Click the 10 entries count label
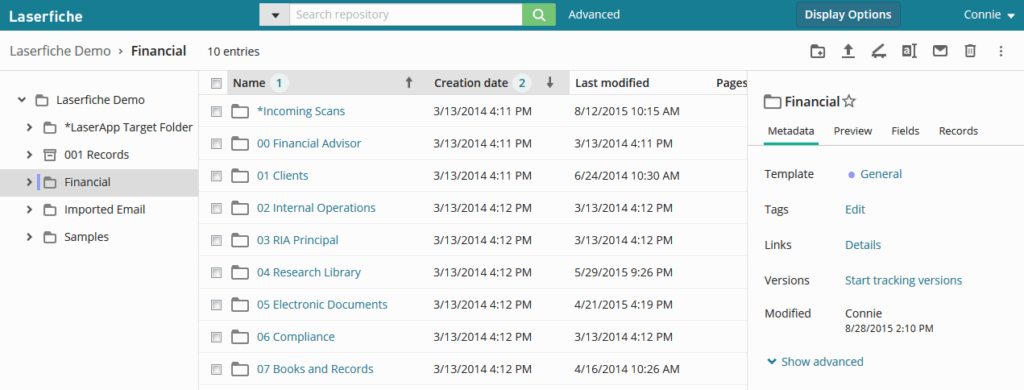The image size is (1024, 390). 233,52
